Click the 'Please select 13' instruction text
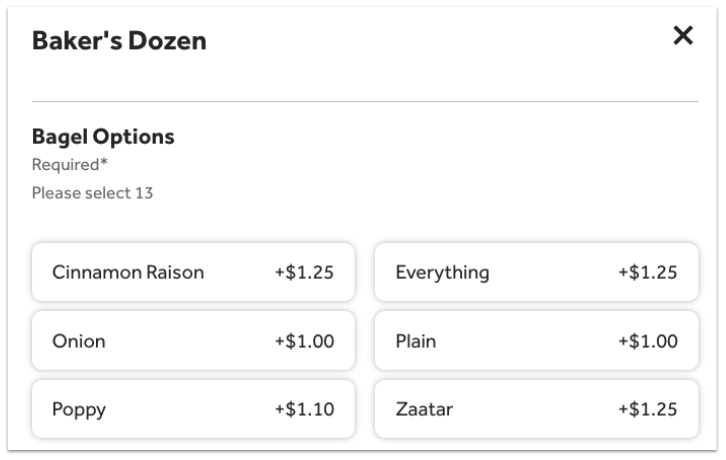The height and width of the screenshot is (460, 726). 92,193
